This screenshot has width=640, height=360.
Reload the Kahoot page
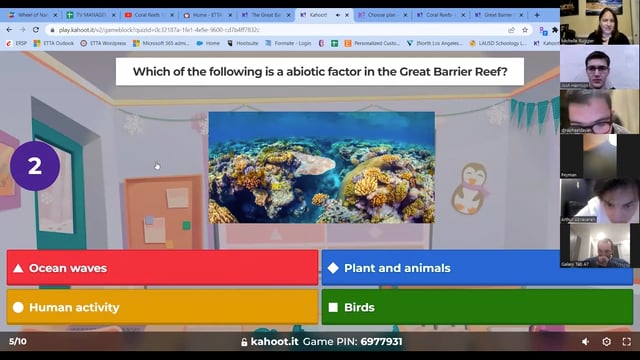36,30
